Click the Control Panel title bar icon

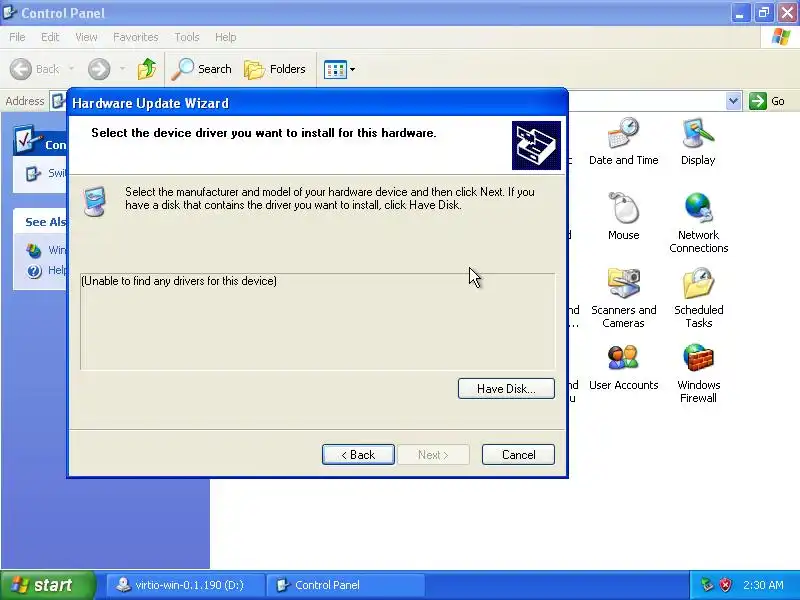(9, 12)
